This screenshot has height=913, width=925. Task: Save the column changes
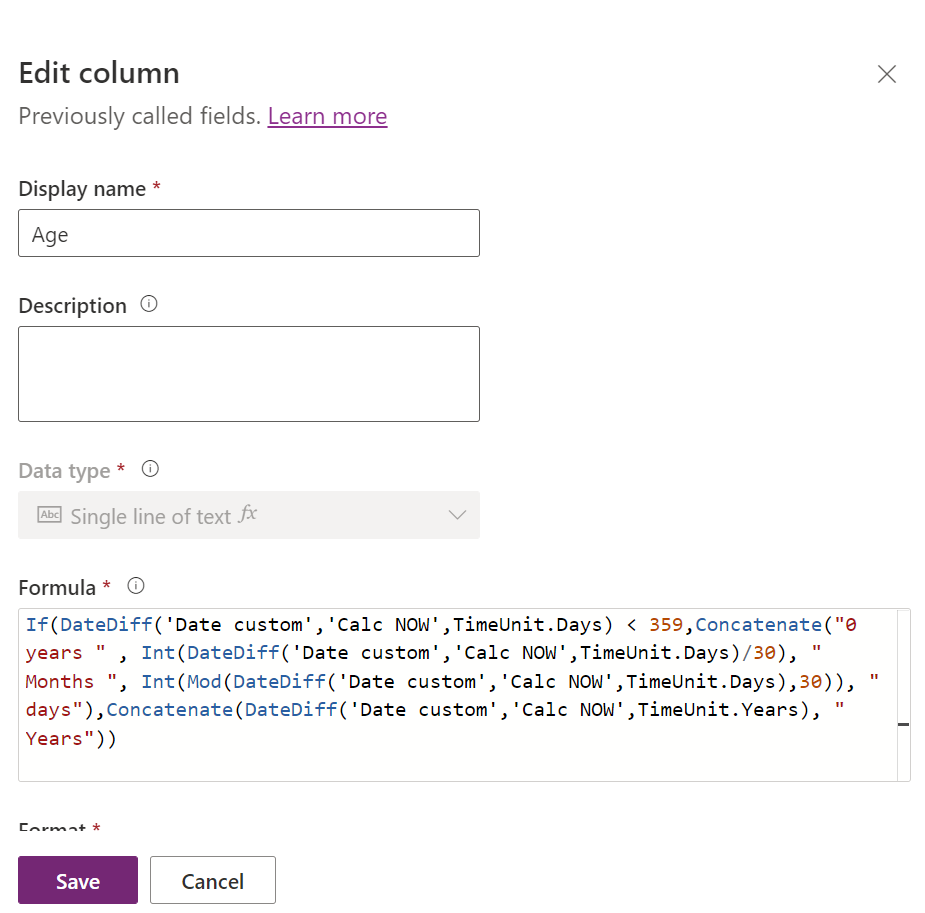point(78,880)
